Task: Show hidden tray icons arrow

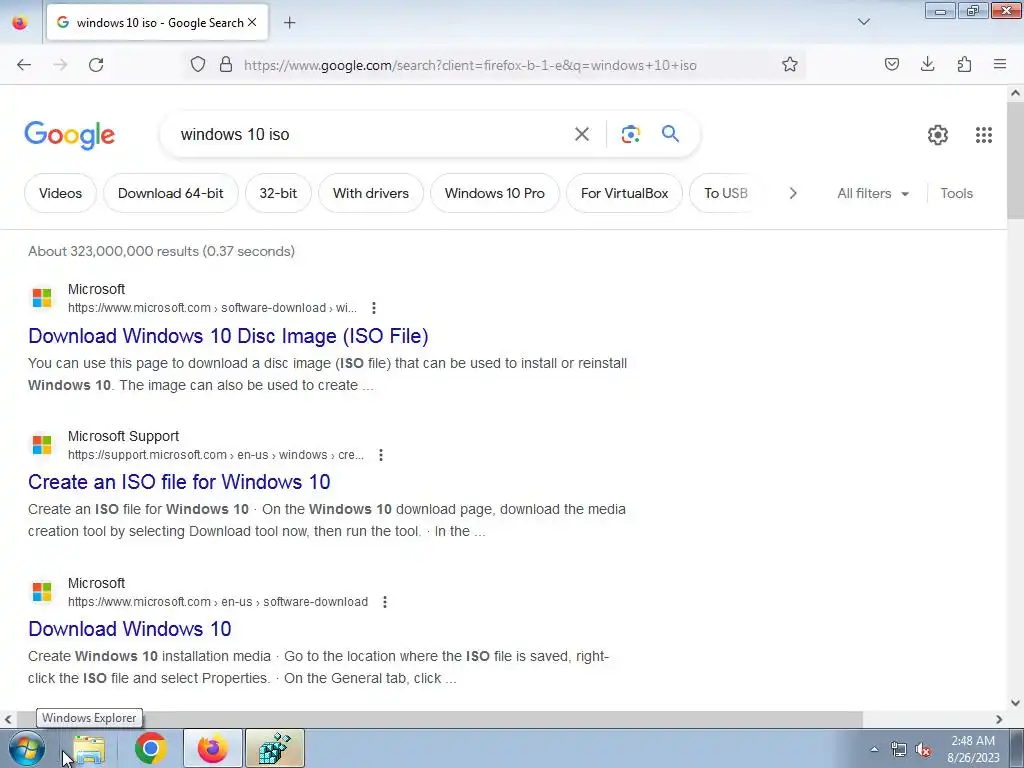Action: point(874,749)
